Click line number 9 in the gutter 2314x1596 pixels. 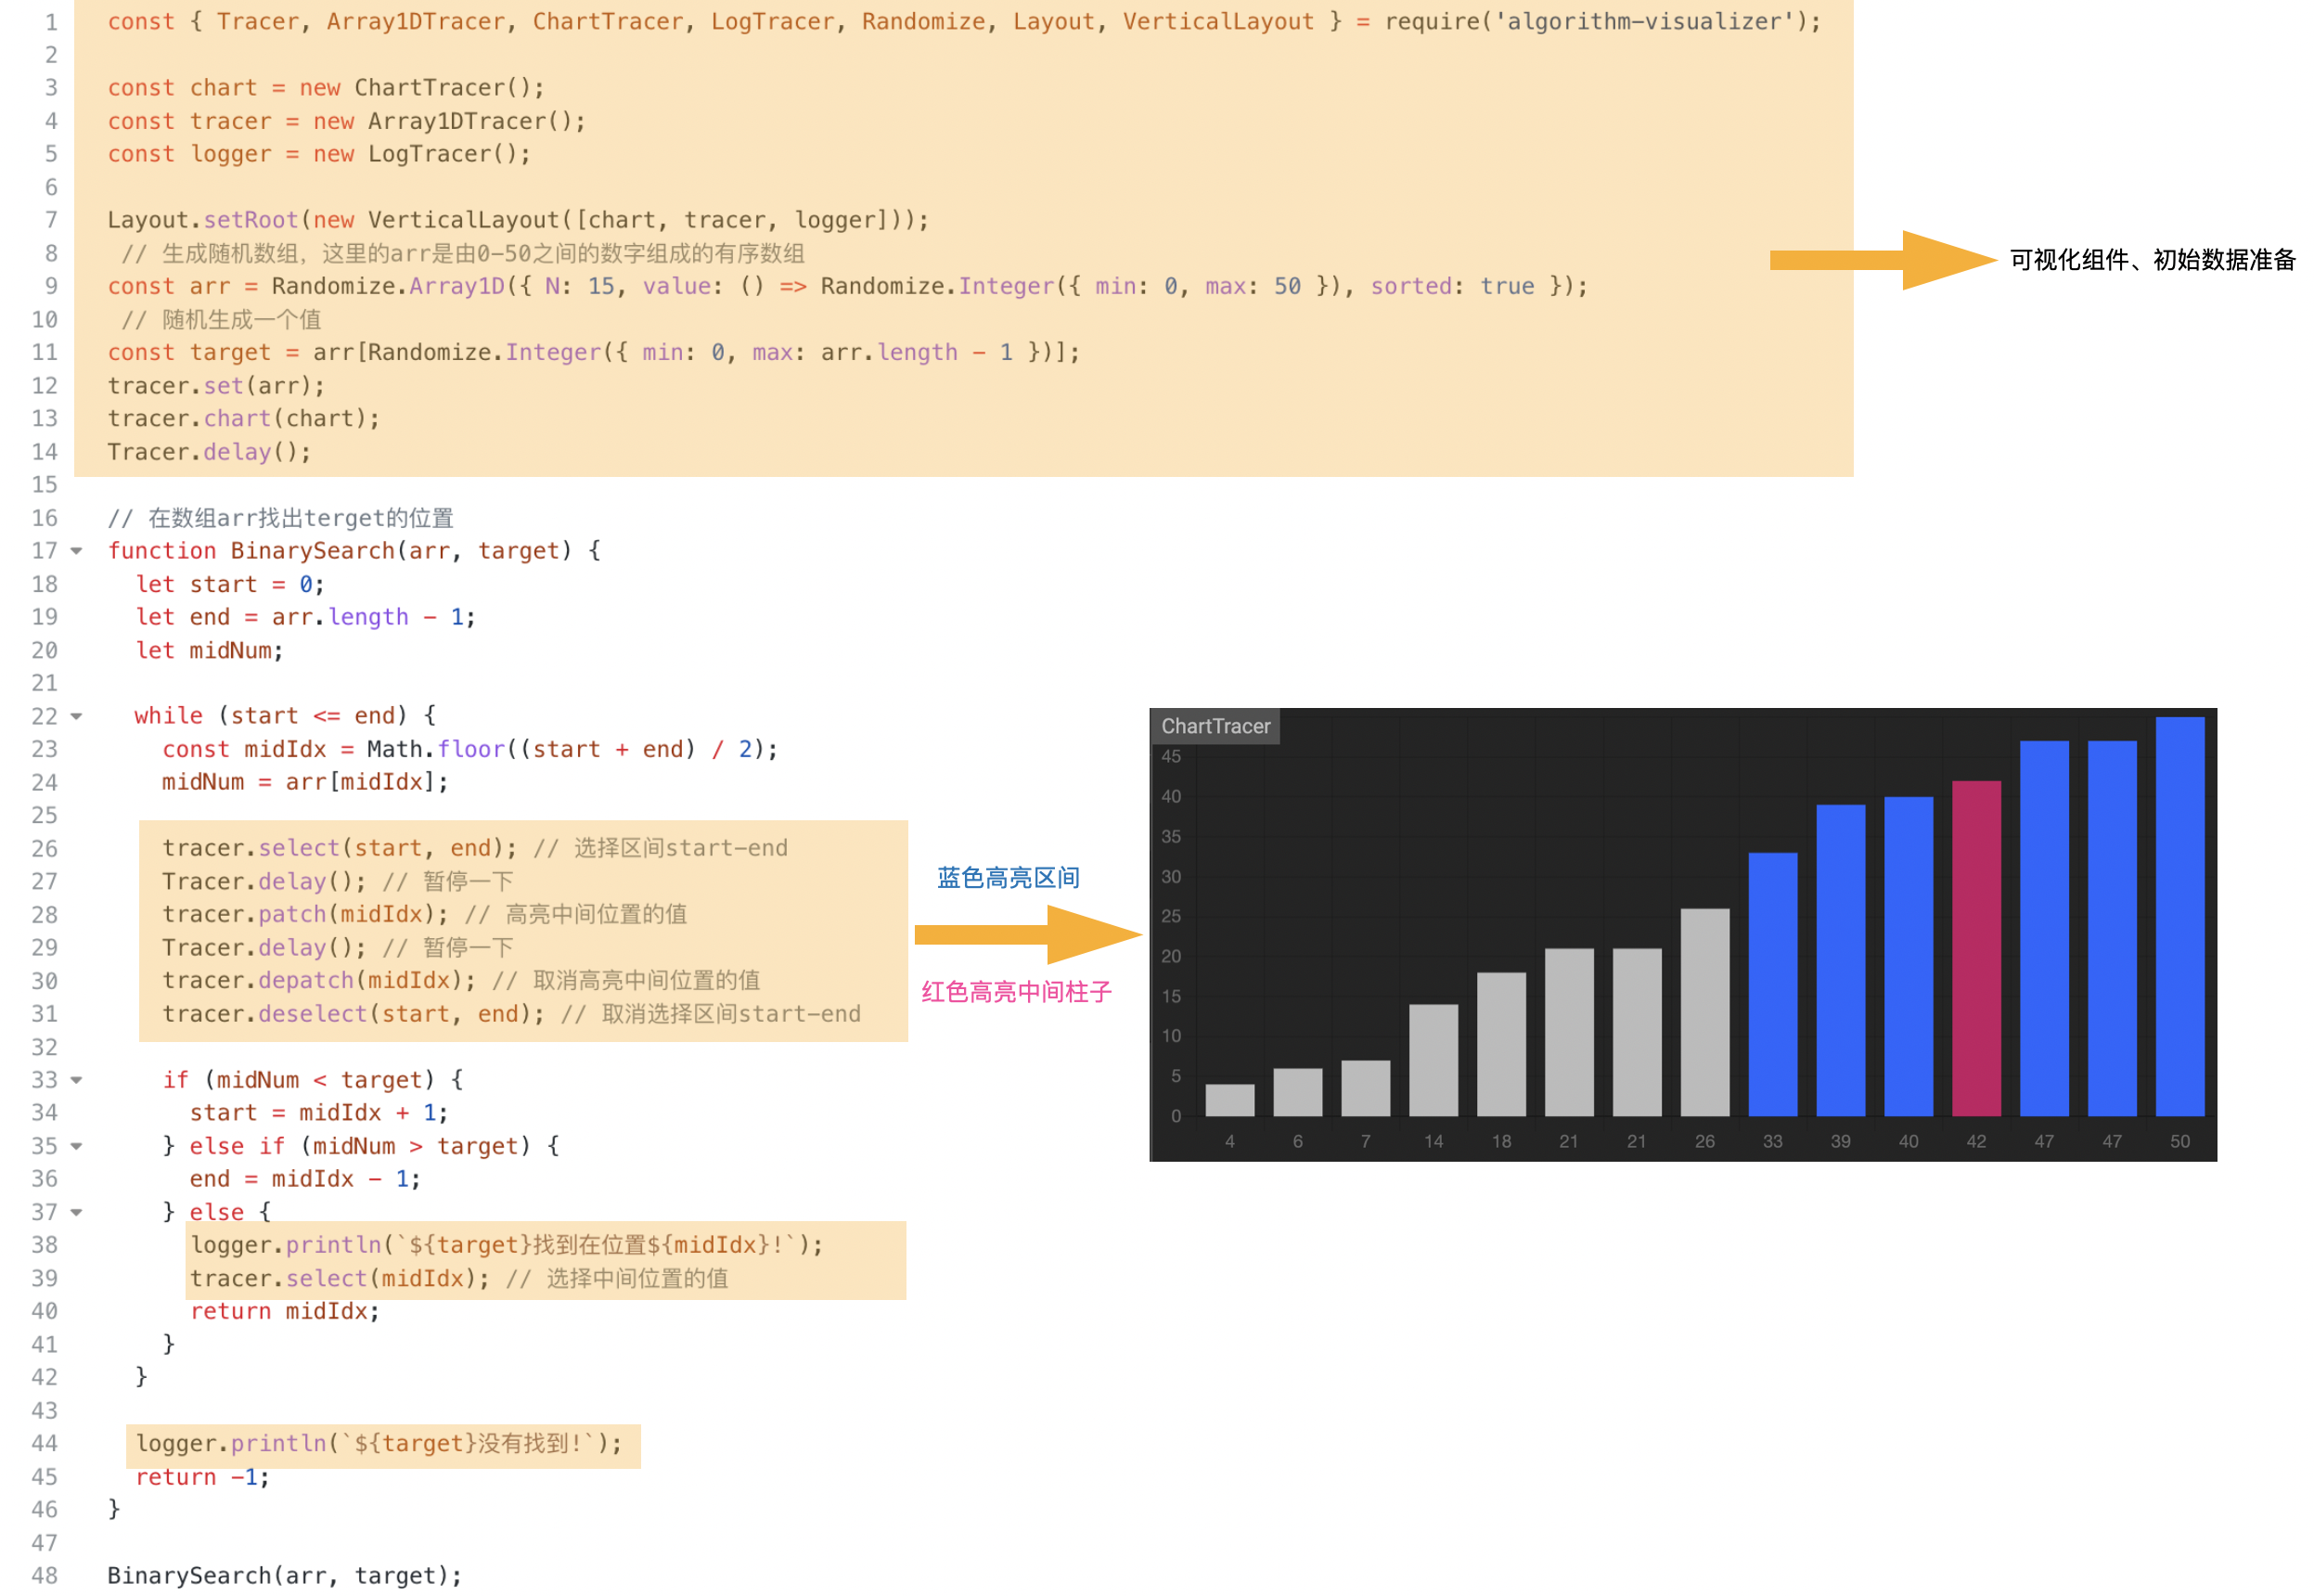(50, 287)
